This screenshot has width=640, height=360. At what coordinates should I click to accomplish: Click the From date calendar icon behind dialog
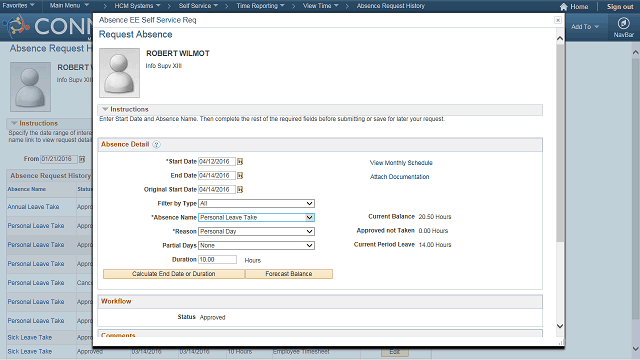82,159
